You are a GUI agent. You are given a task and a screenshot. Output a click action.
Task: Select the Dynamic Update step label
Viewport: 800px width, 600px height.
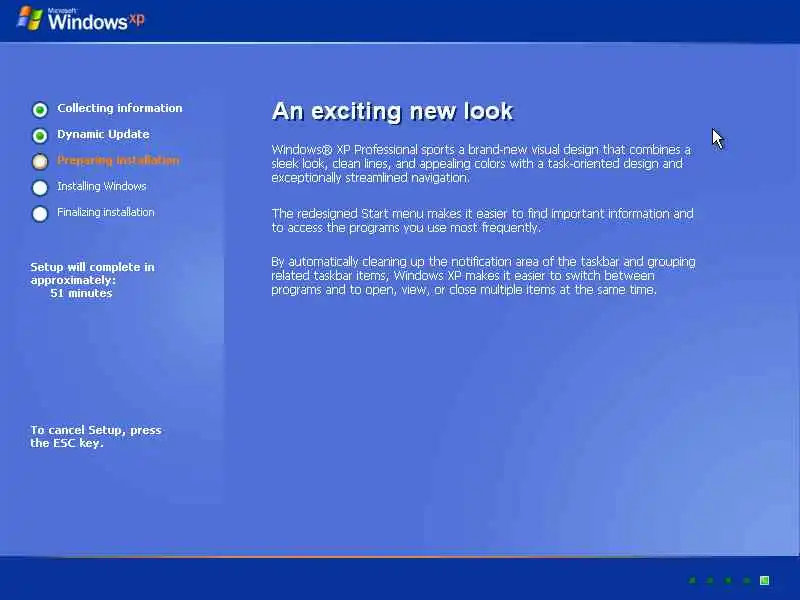pyautogui.click(x=103, y=134)
